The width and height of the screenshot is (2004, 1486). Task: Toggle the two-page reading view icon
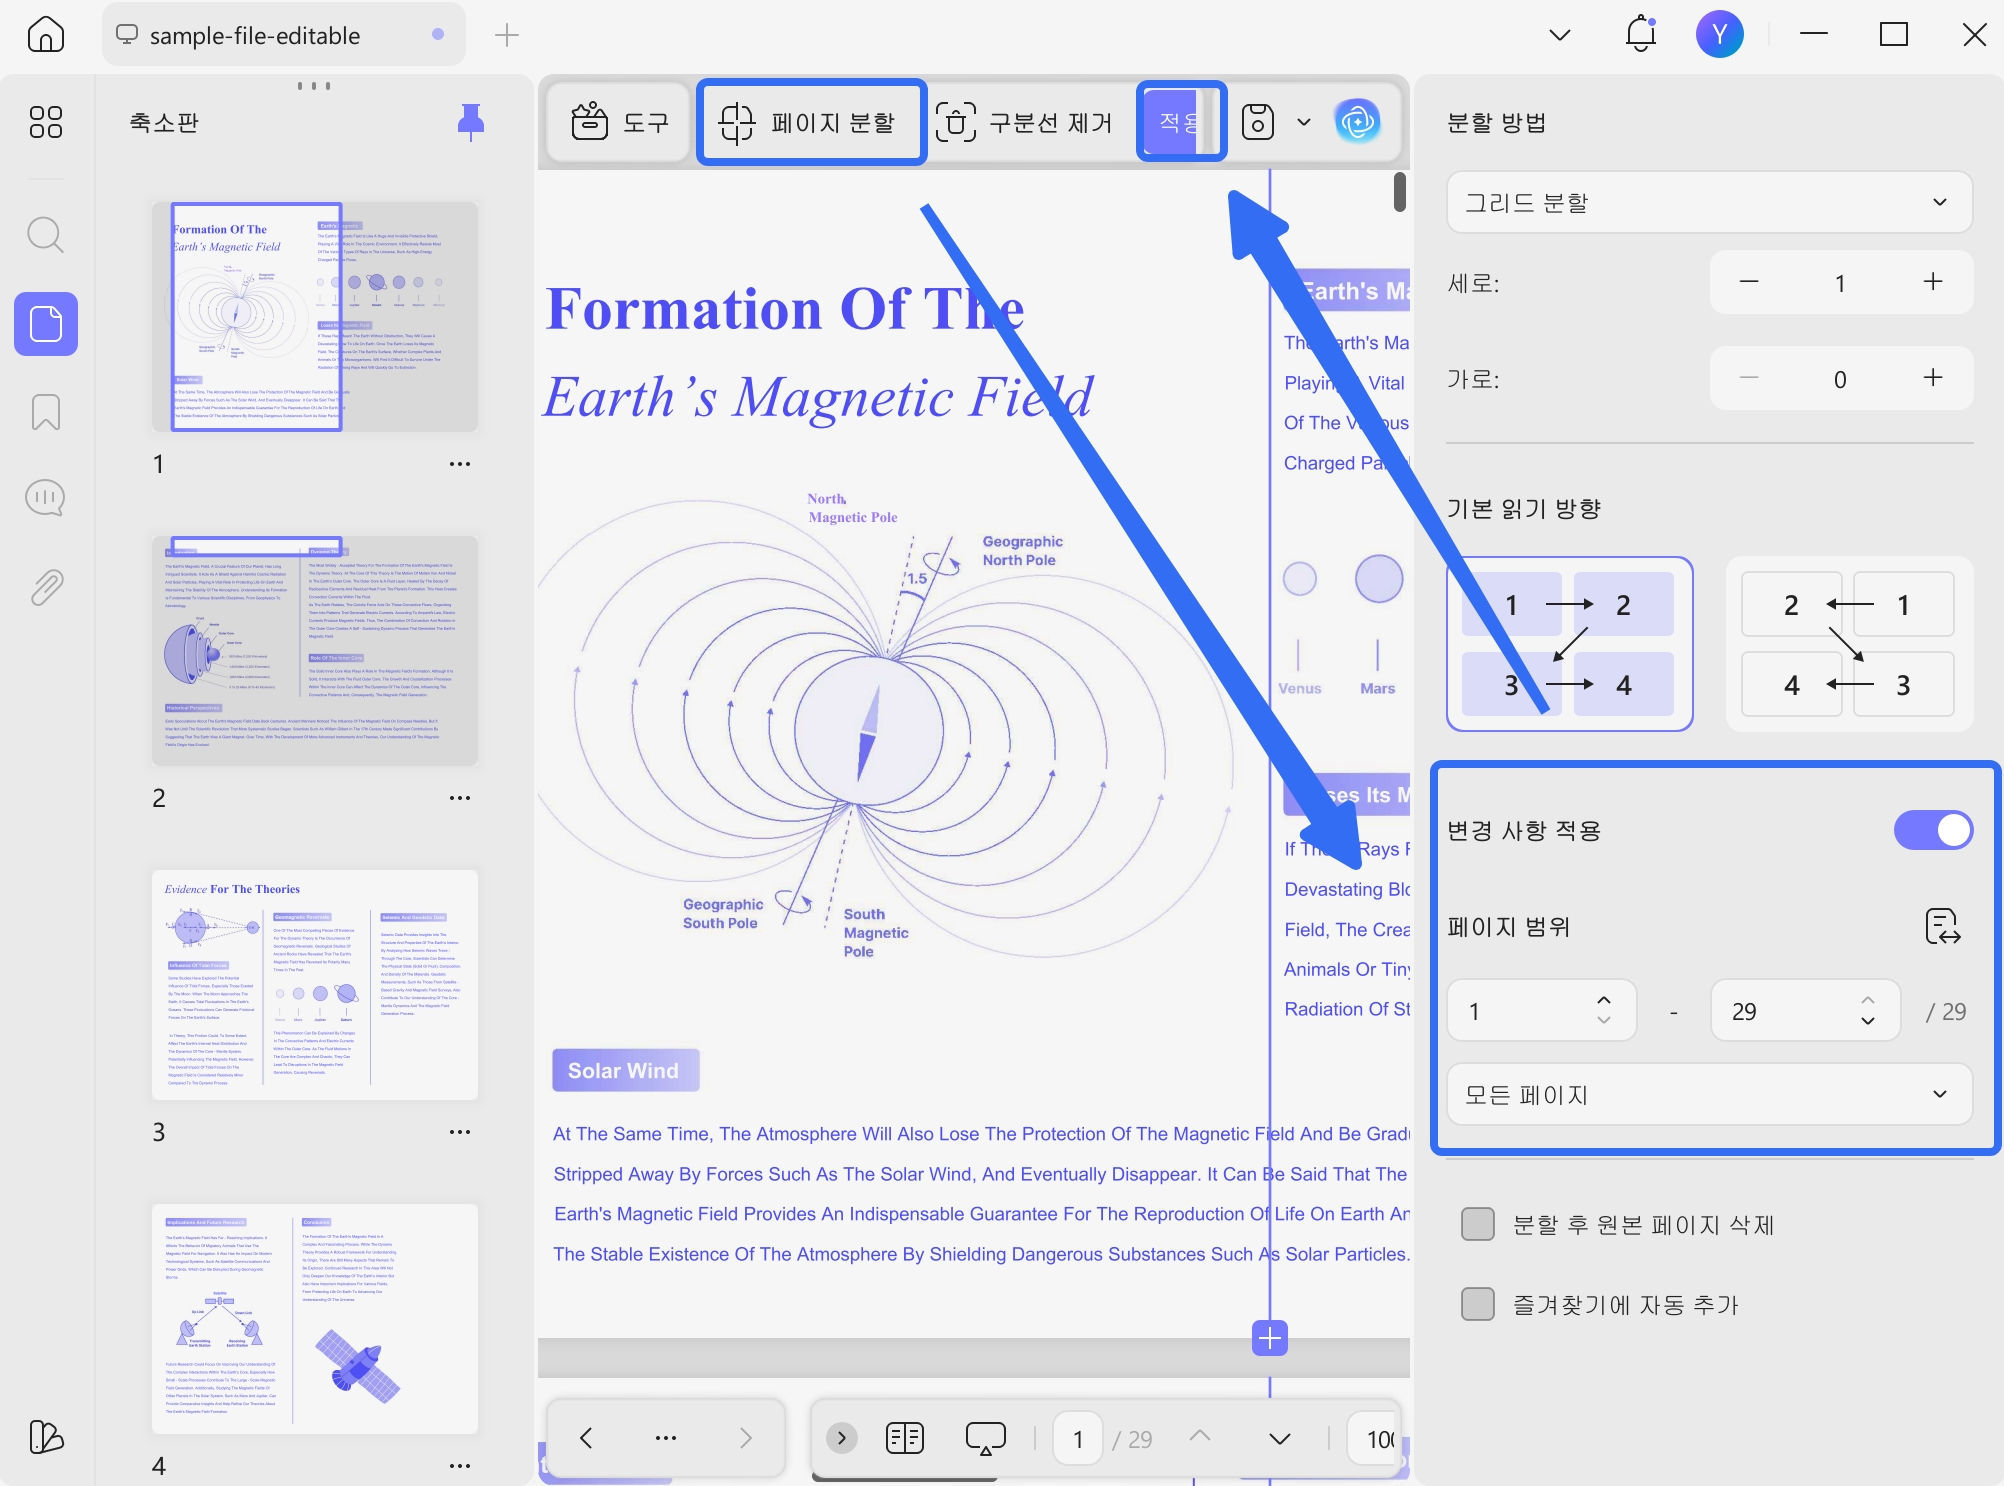[905, 1439]
